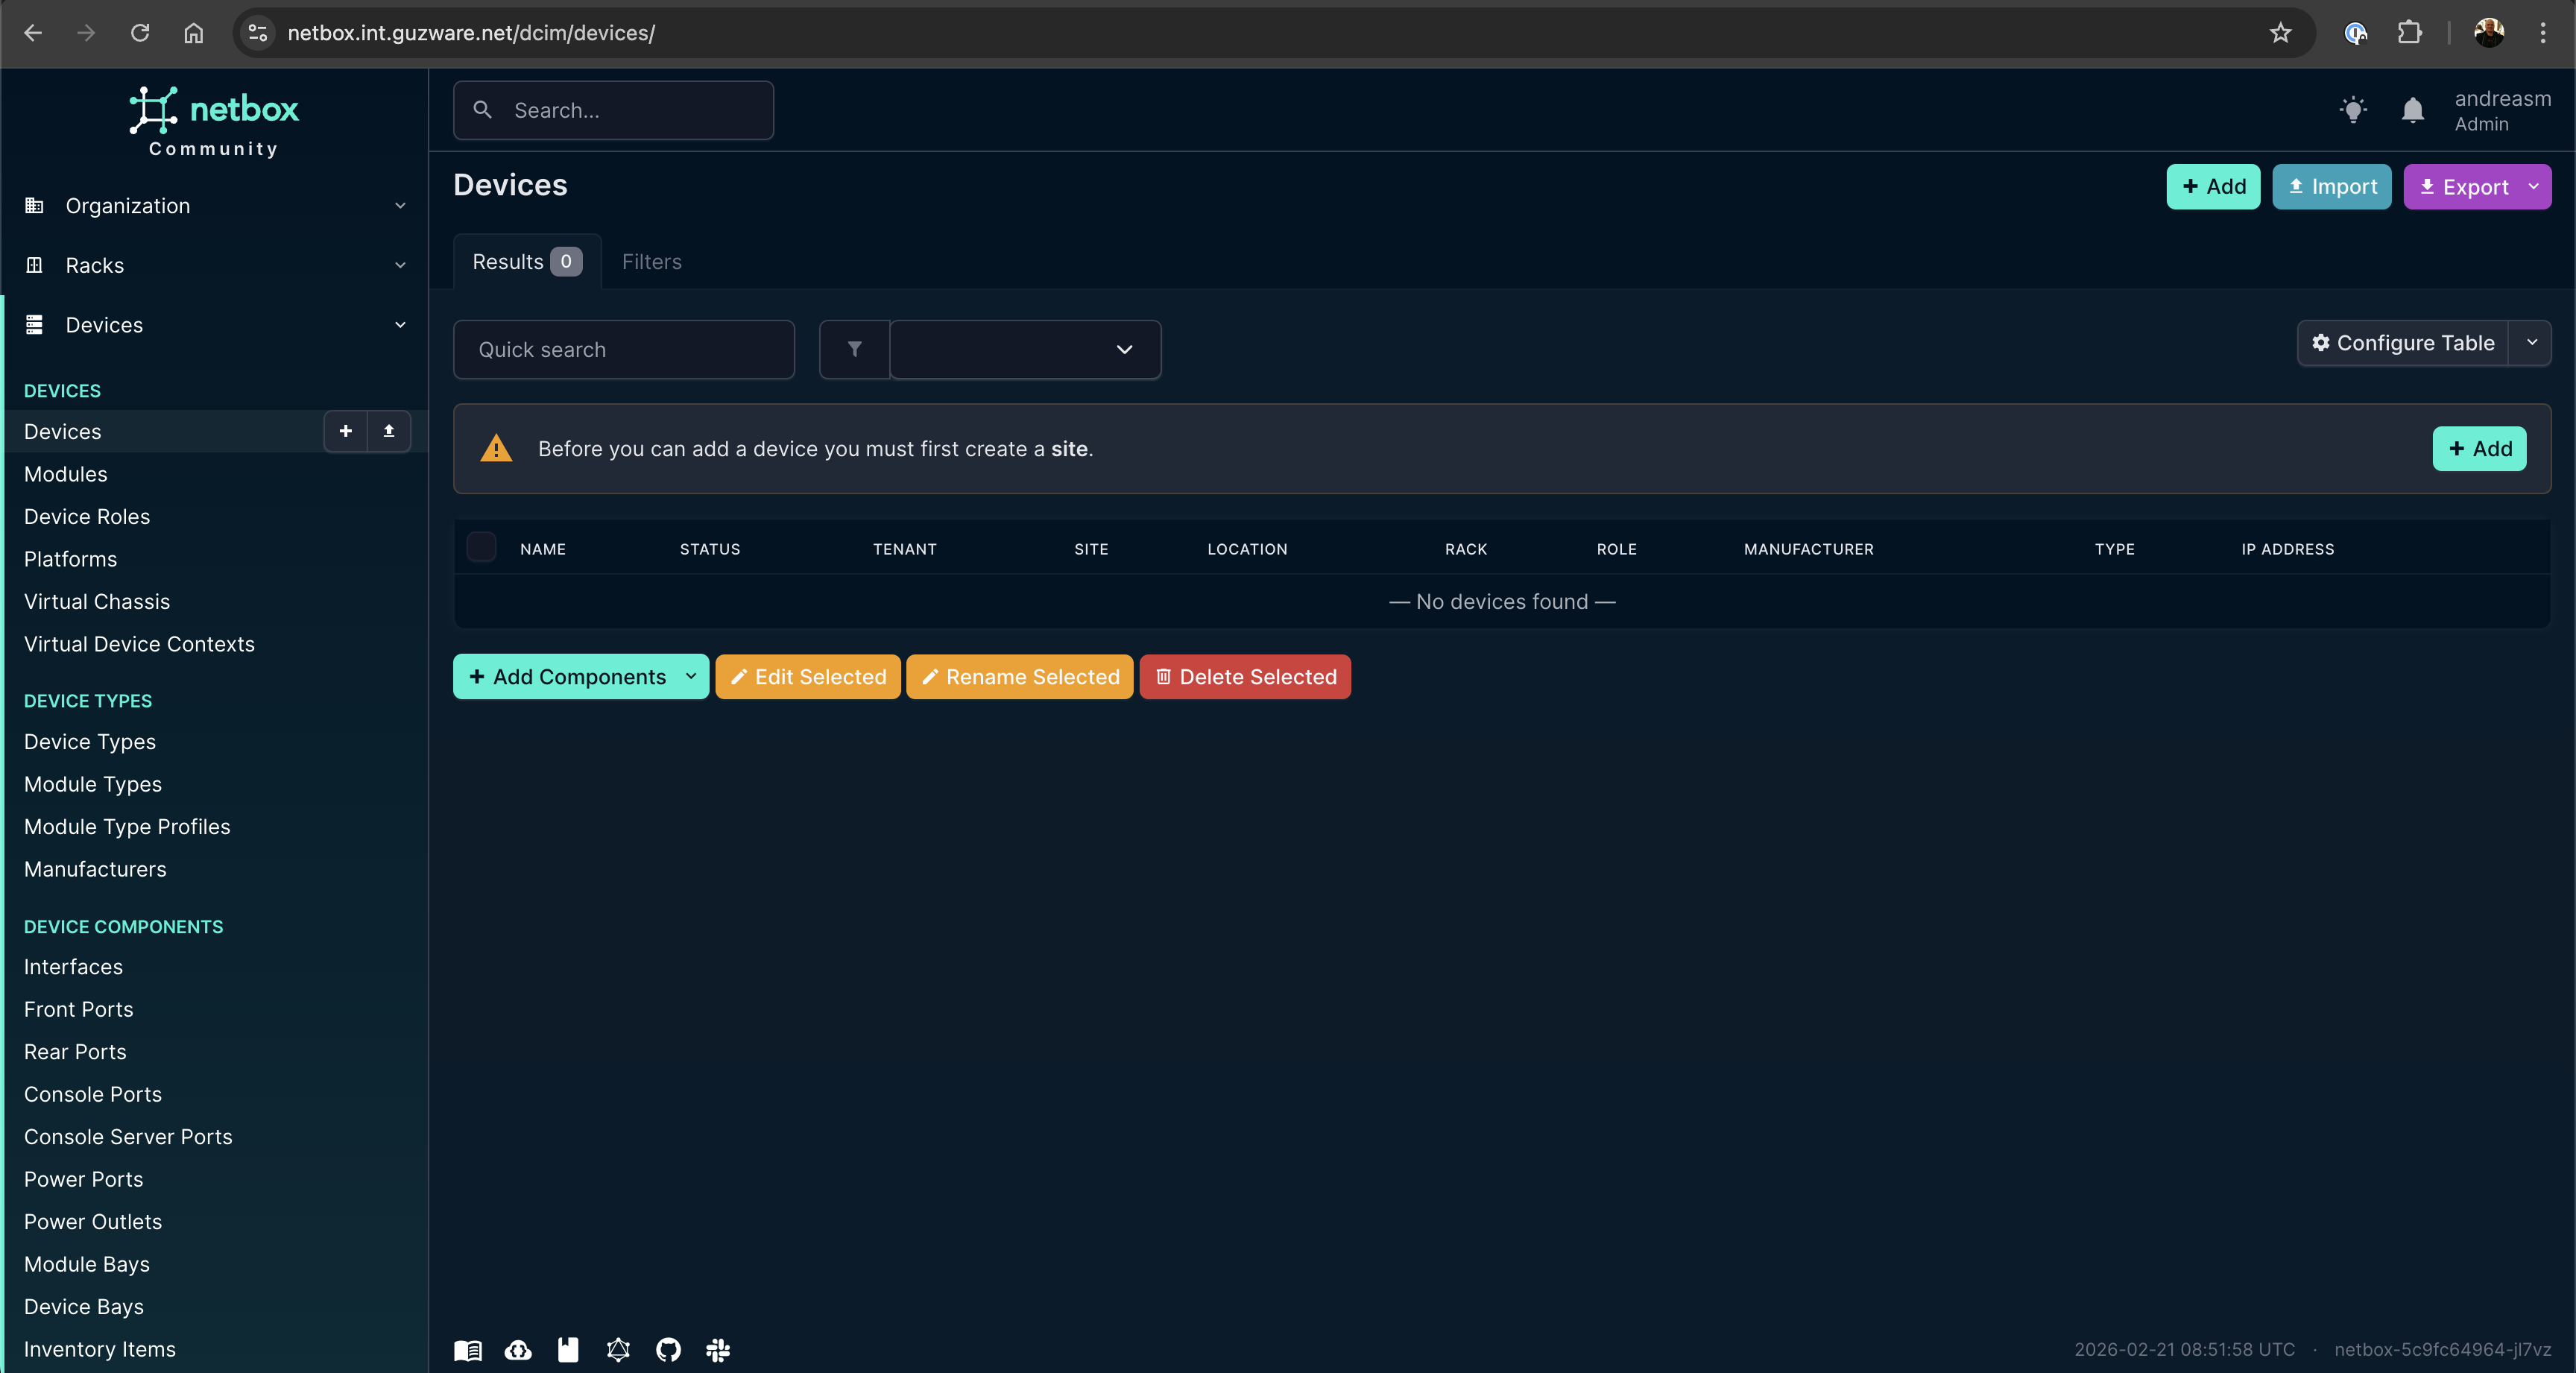Open the NetBox documentation book icon

(467, 1350)
